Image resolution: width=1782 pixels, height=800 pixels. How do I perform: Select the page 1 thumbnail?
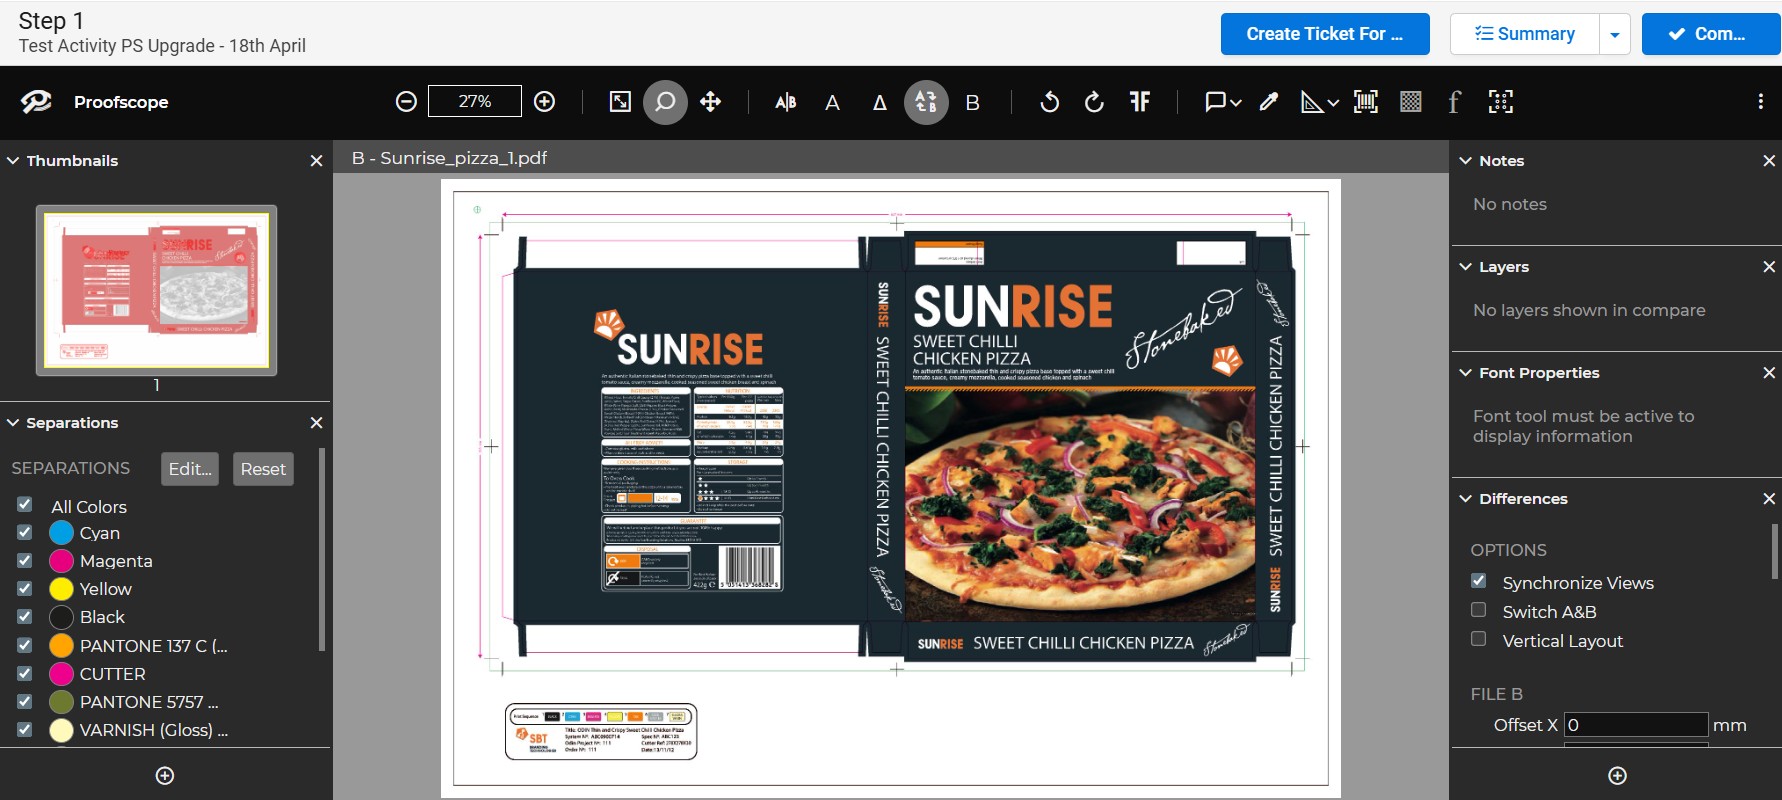(x=157, y=290)
